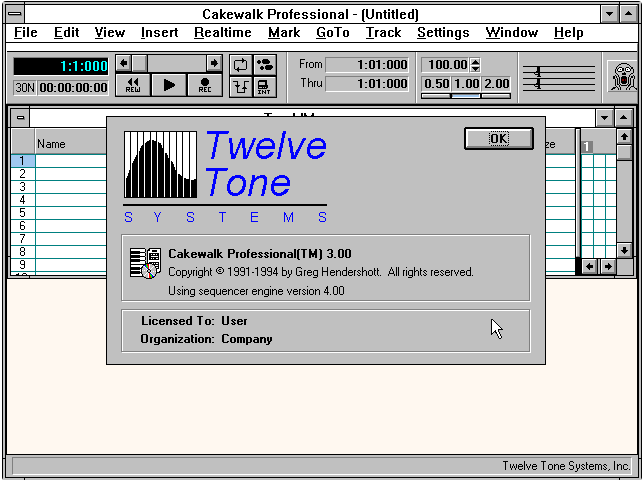
Task: Maximize the main Cakewalk window
Action: point(628,14)
